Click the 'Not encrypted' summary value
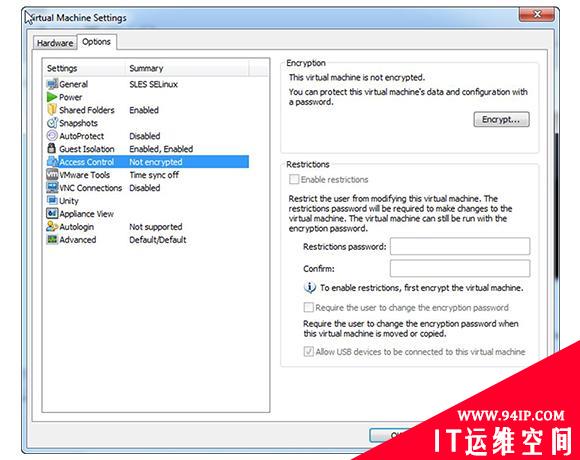 pos(156,162)
